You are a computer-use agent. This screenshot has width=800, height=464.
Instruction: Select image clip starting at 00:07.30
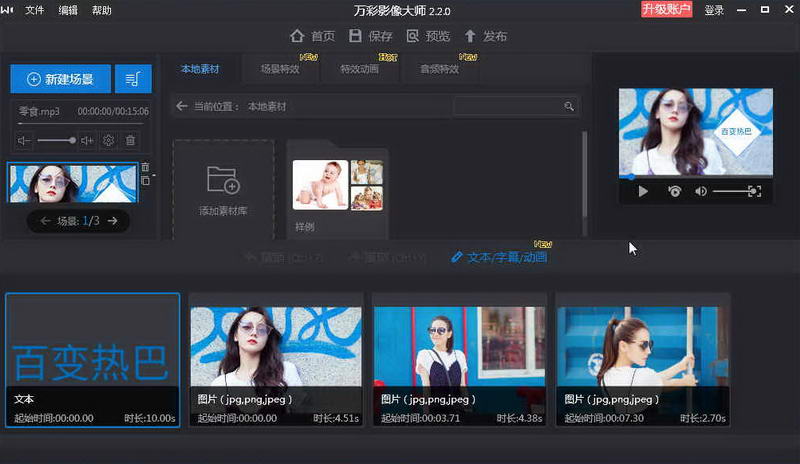[x=642, y=360]
